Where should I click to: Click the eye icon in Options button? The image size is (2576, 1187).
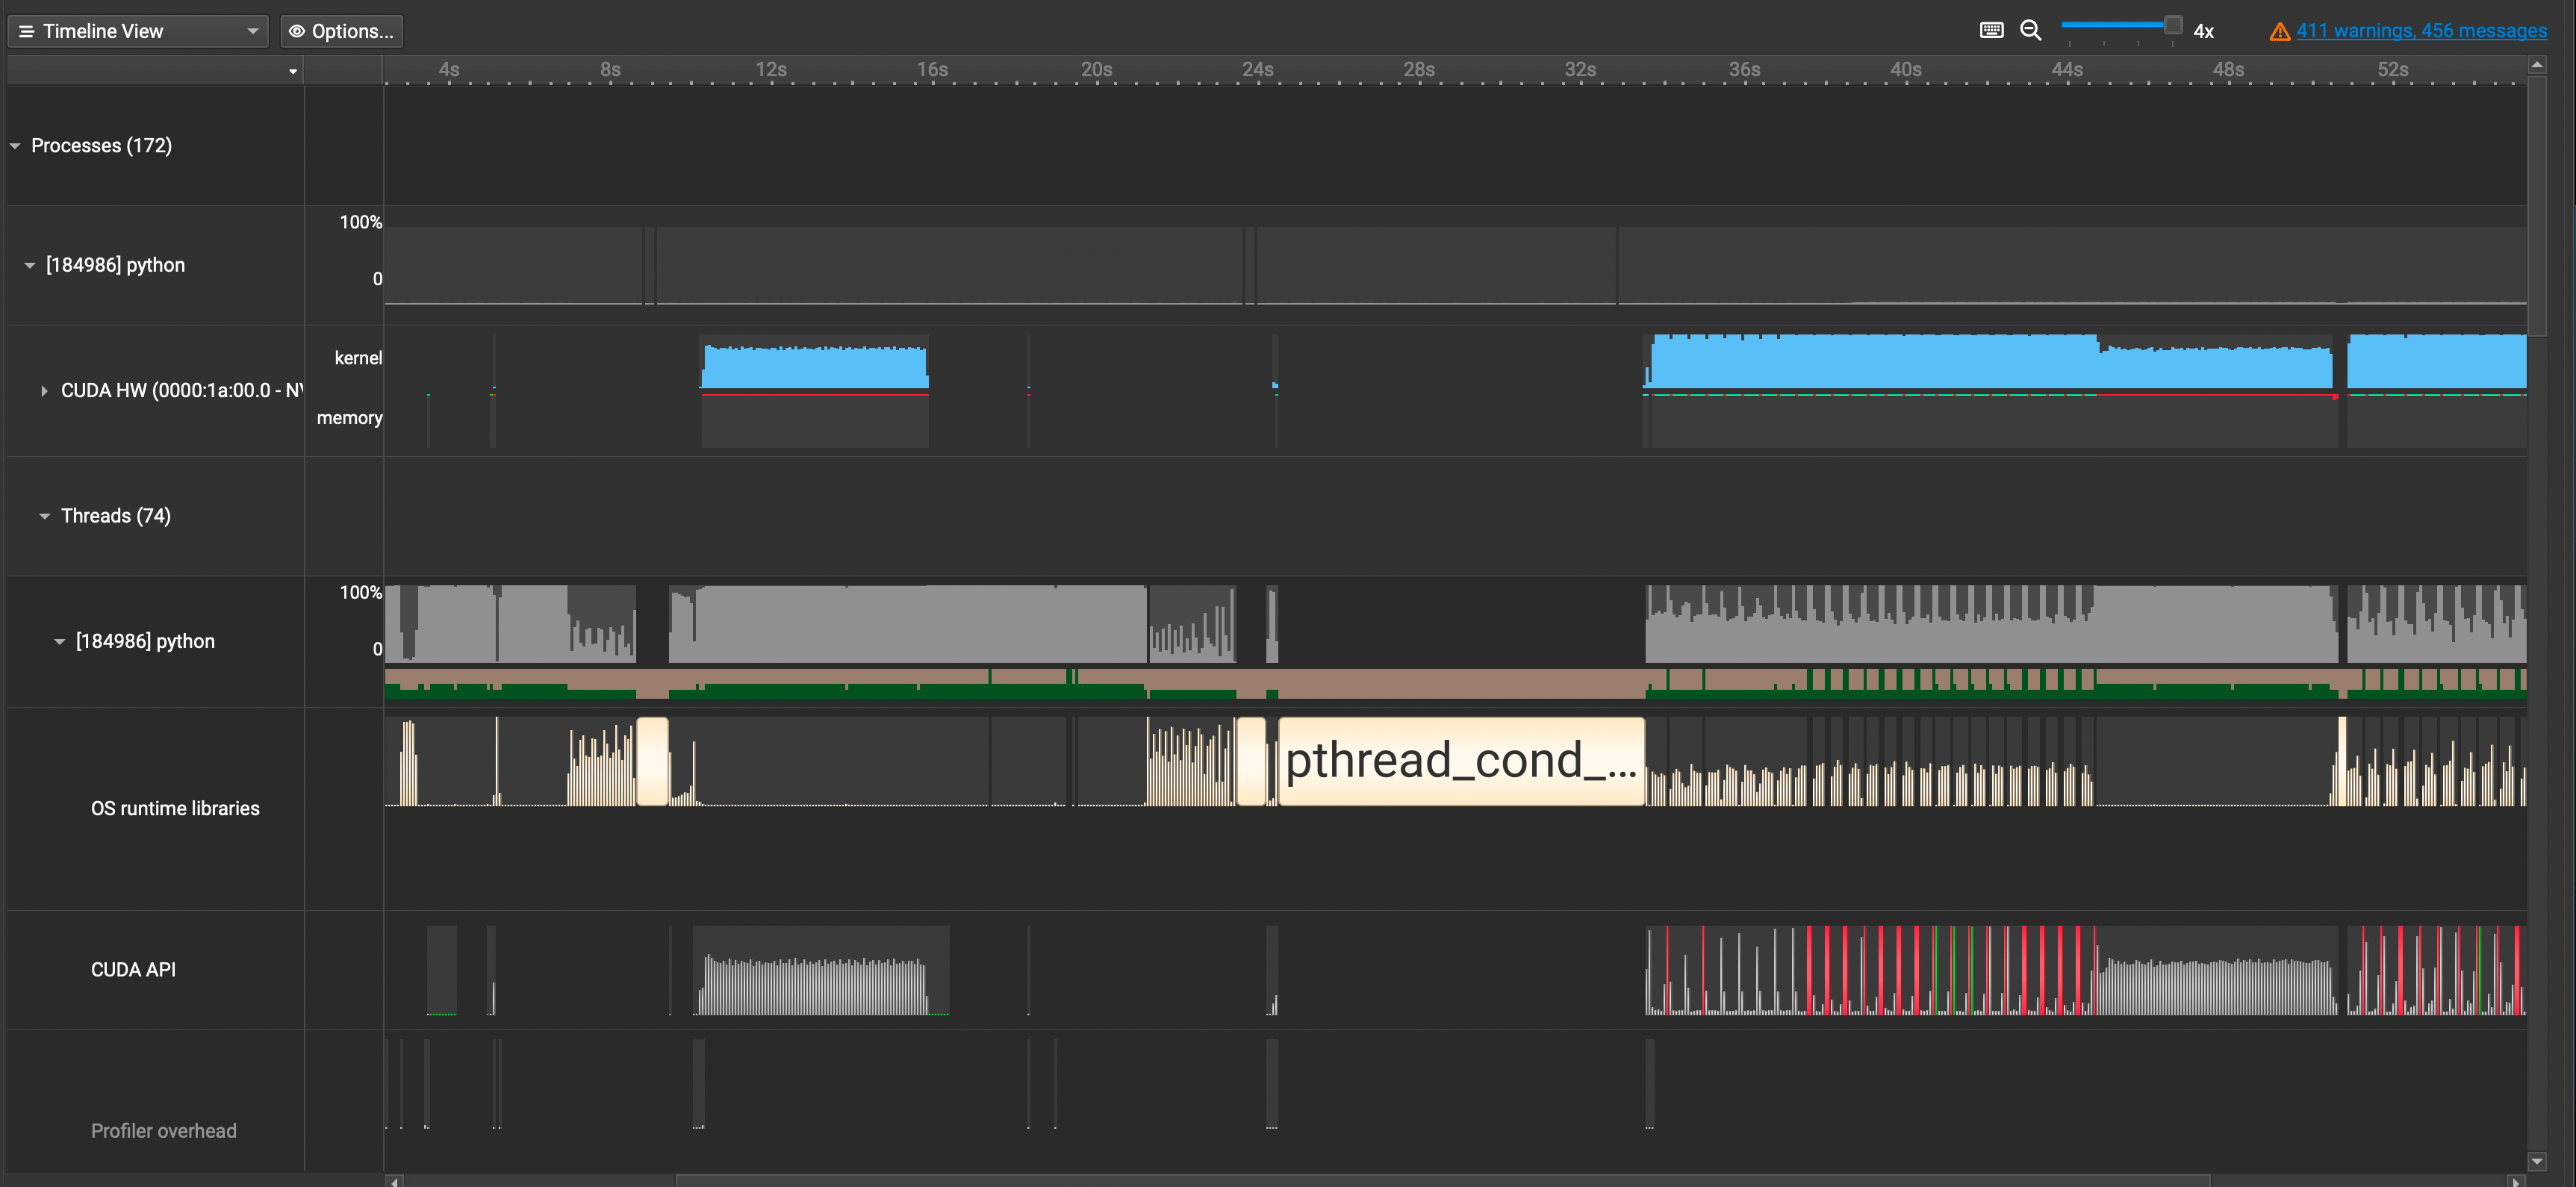[297, 31]
